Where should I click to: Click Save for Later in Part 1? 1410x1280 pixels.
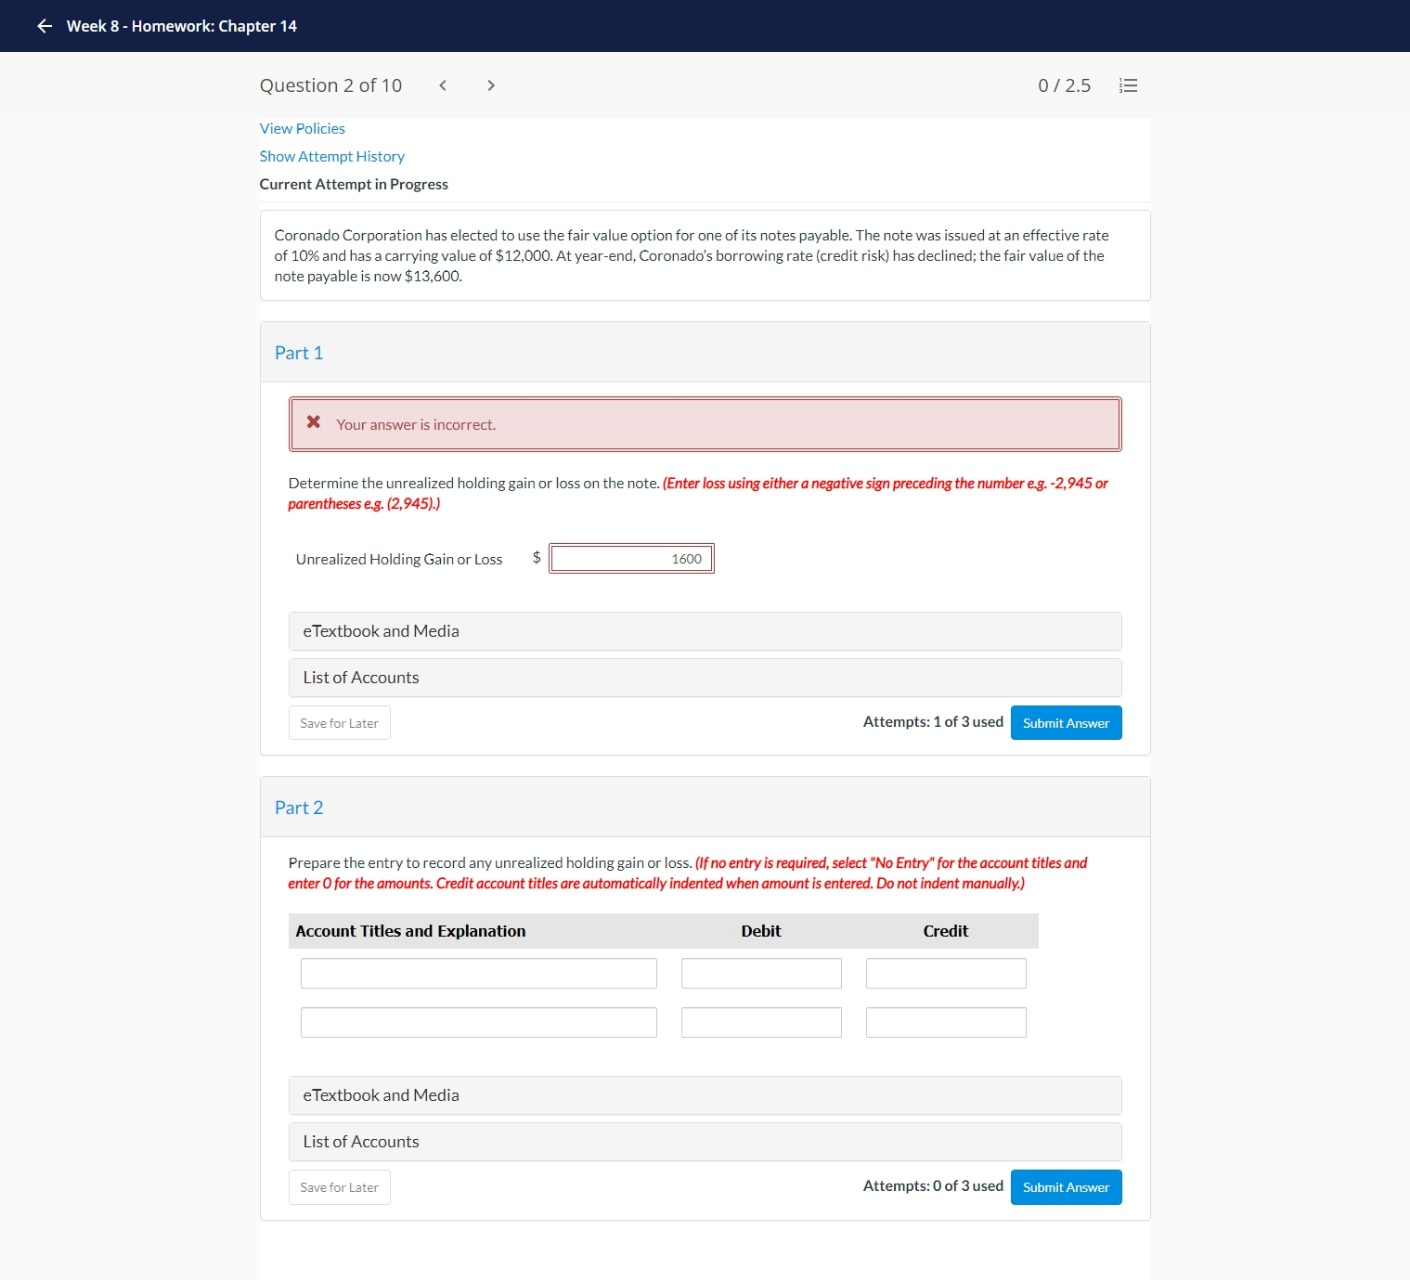click(339, 723)
